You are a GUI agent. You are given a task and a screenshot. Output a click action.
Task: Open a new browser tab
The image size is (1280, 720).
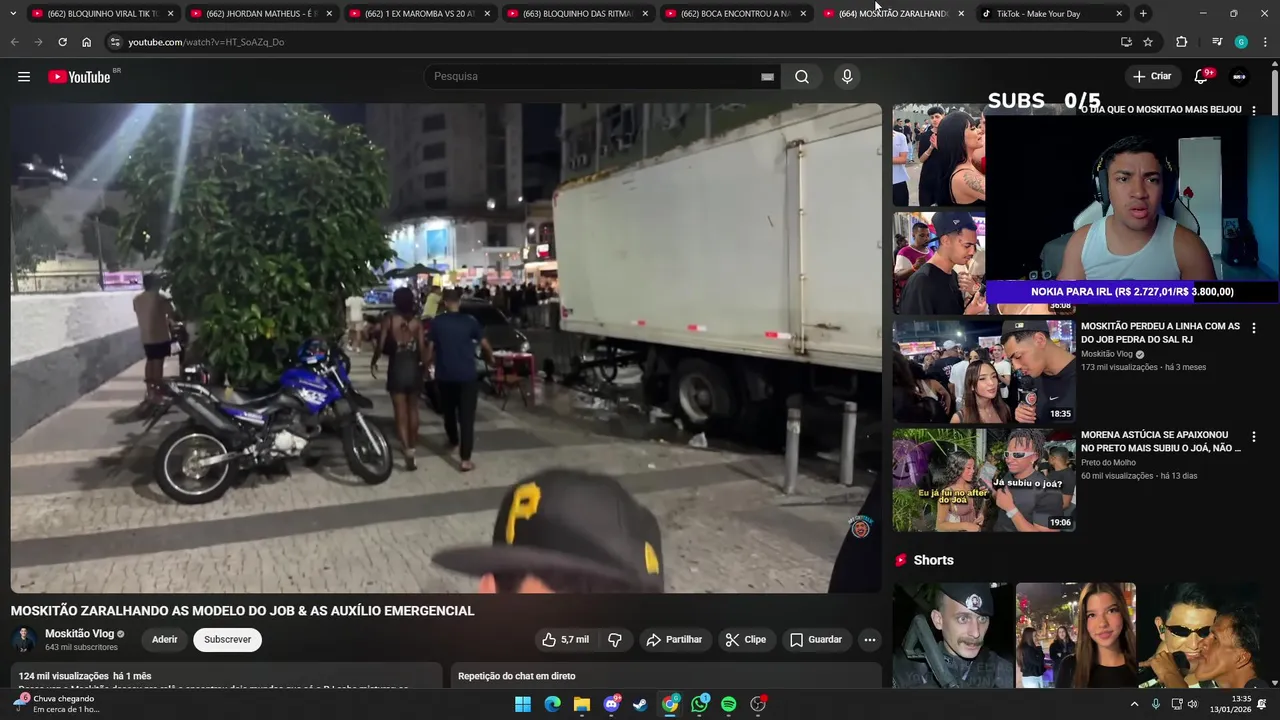pyautogui.click(x=1143, y=13)
